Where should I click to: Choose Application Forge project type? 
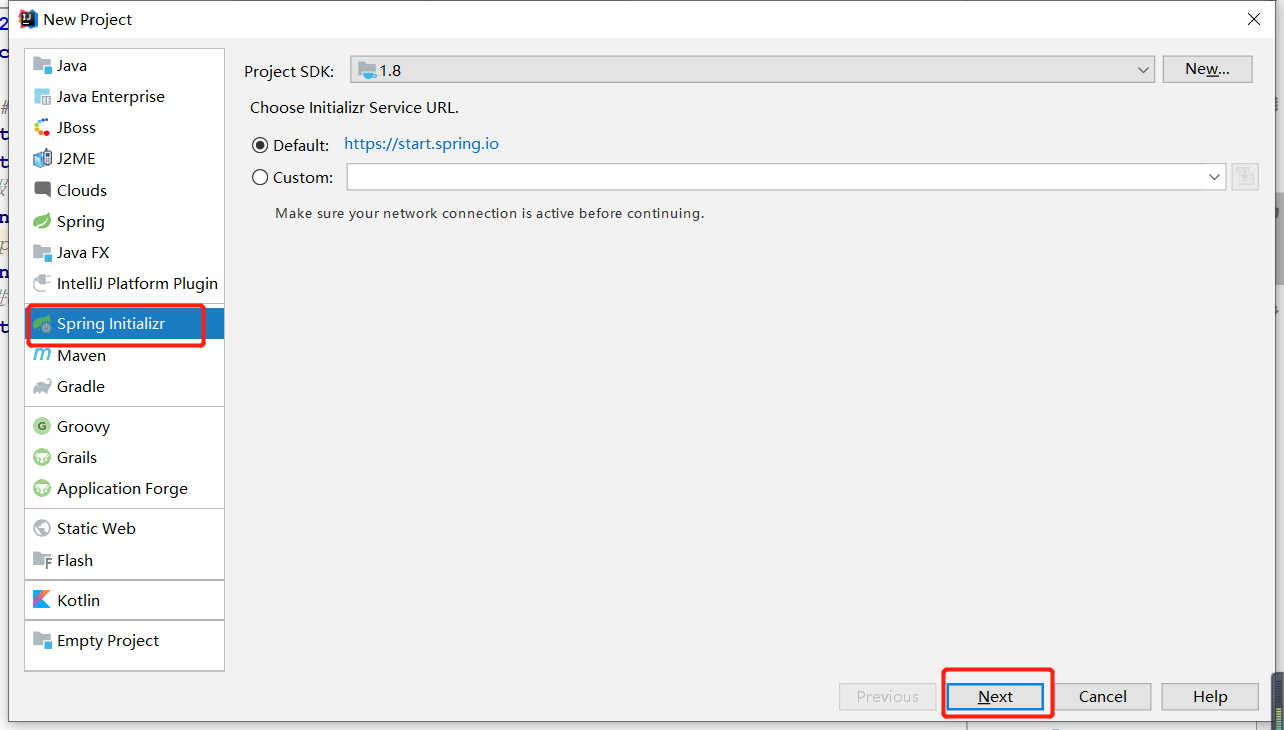coord(124,488)
